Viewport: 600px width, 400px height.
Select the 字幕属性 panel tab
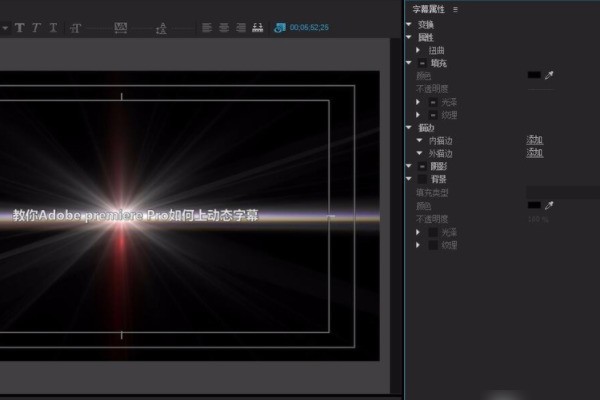coord(429,8)
